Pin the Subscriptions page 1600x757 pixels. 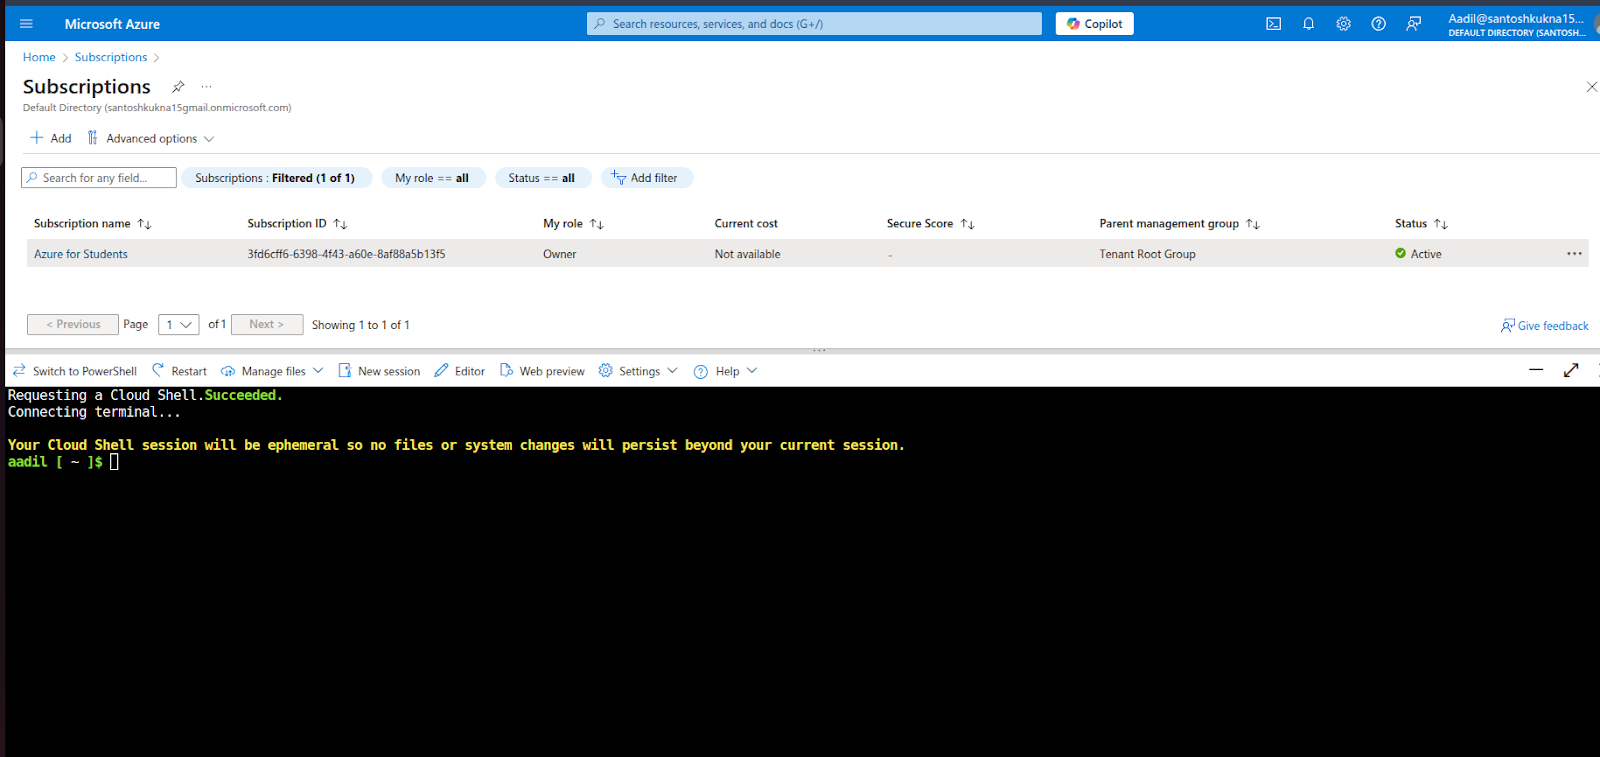178,87
